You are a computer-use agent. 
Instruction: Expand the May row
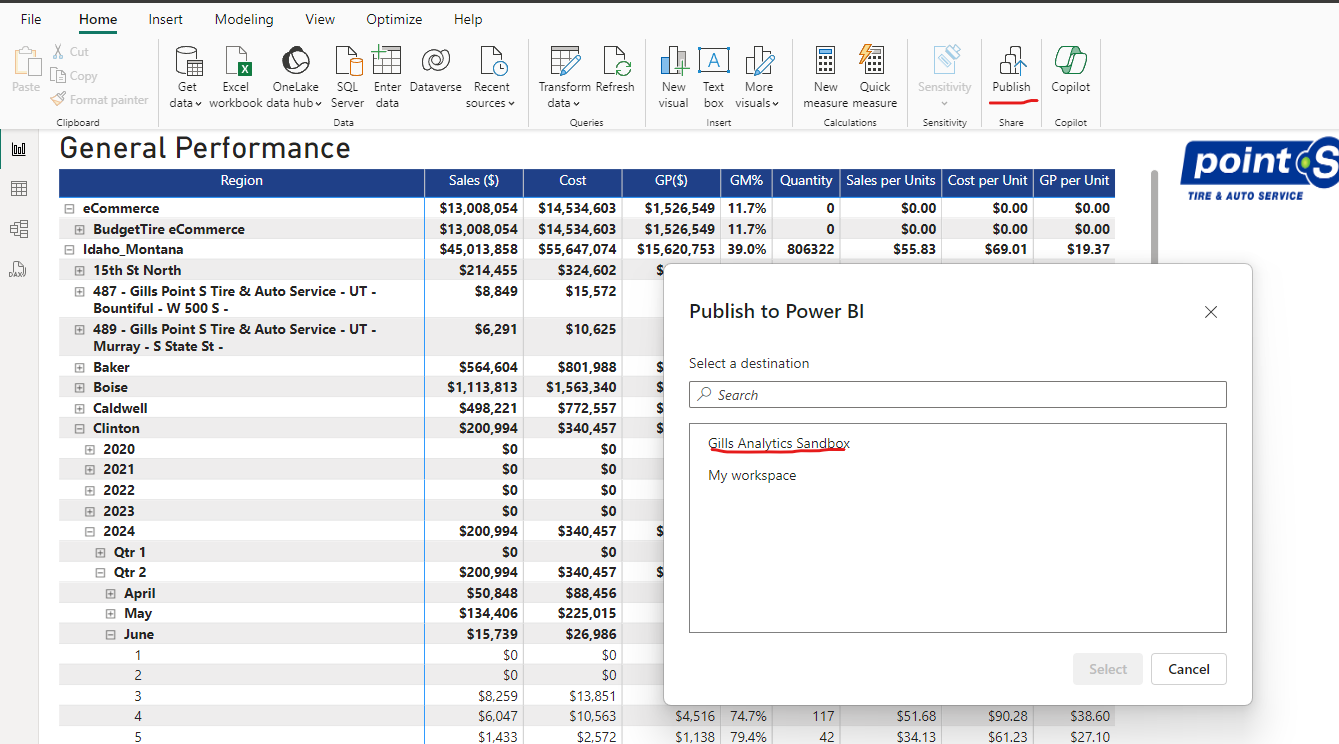(111, 614)
